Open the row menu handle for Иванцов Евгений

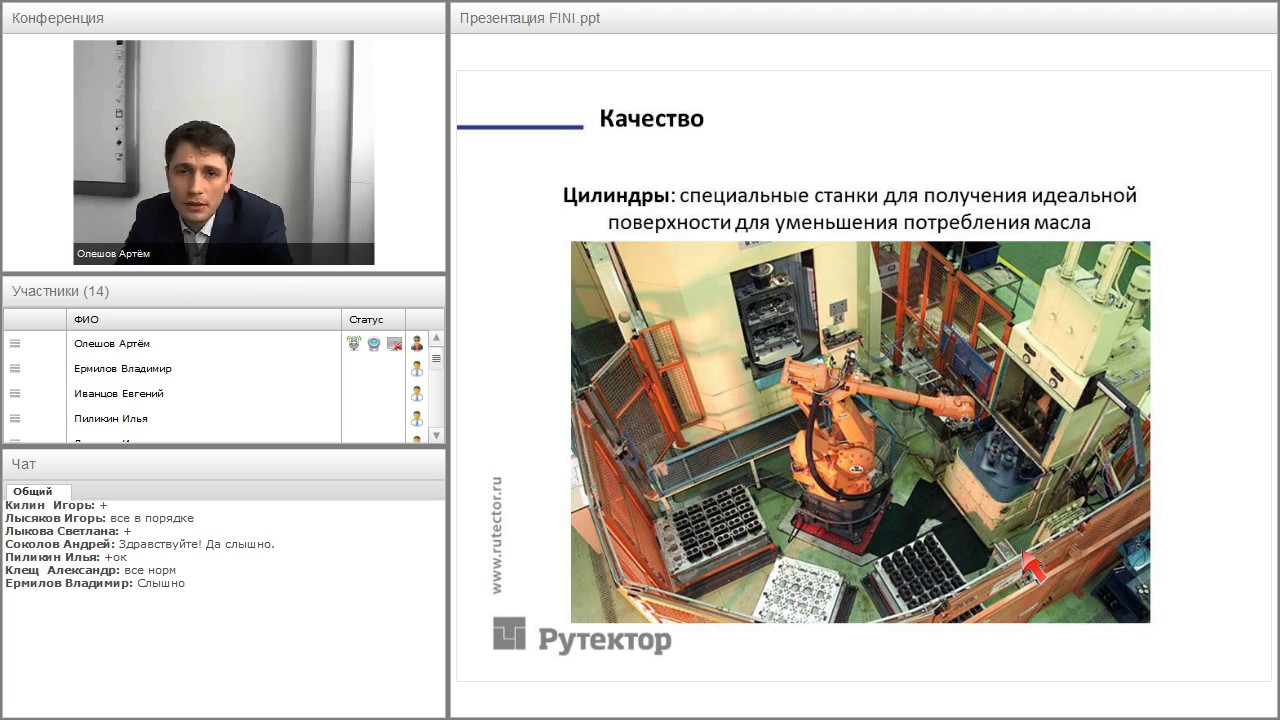[x=15, y=393]
